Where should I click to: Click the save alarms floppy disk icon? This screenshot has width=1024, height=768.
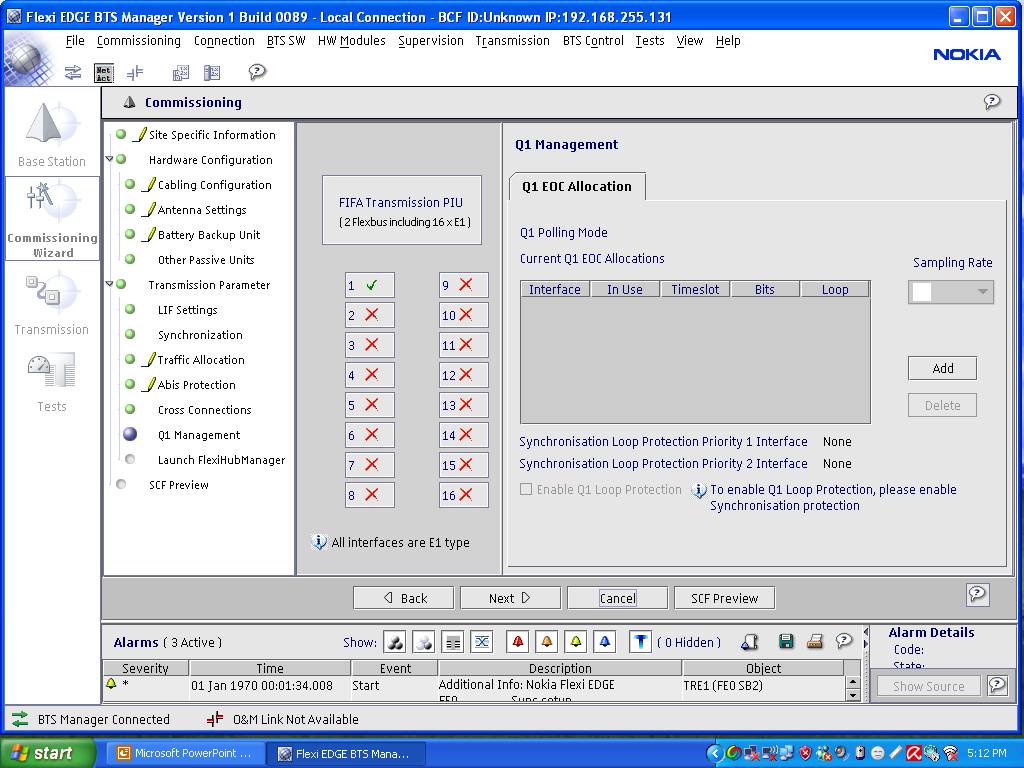pos(786,642)
